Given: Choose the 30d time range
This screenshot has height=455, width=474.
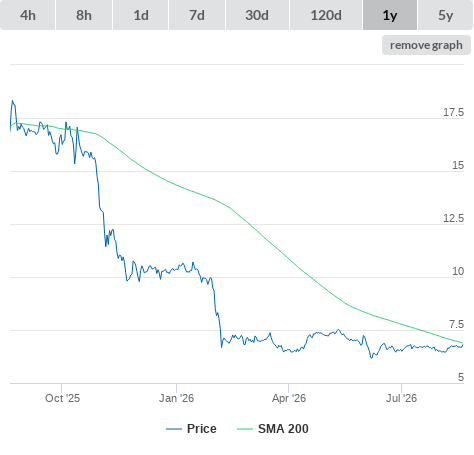Looking at the screenshot, I should (257, 15).
